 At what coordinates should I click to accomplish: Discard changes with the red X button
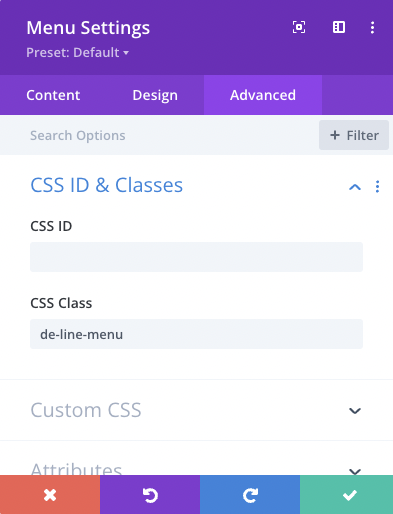point(50,495)
